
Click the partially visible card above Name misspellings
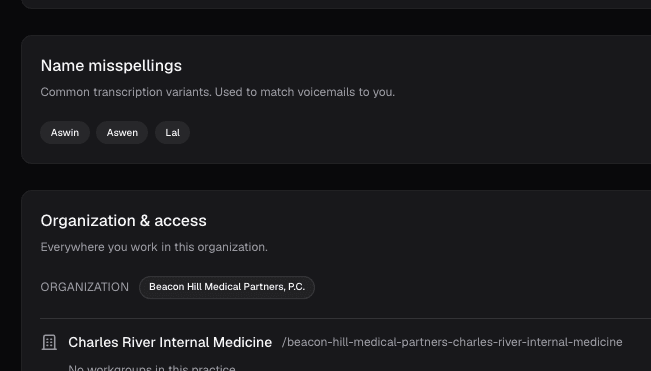coord(336,4)
